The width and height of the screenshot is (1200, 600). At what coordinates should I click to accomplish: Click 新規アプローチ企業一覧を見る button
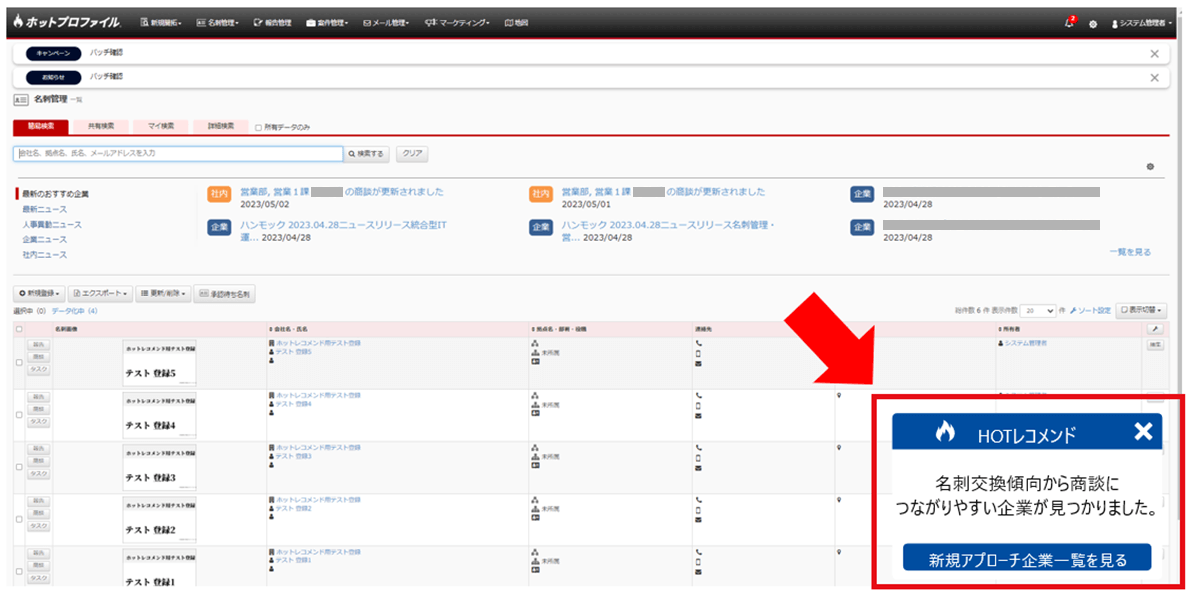click(x=1027, y=559)
